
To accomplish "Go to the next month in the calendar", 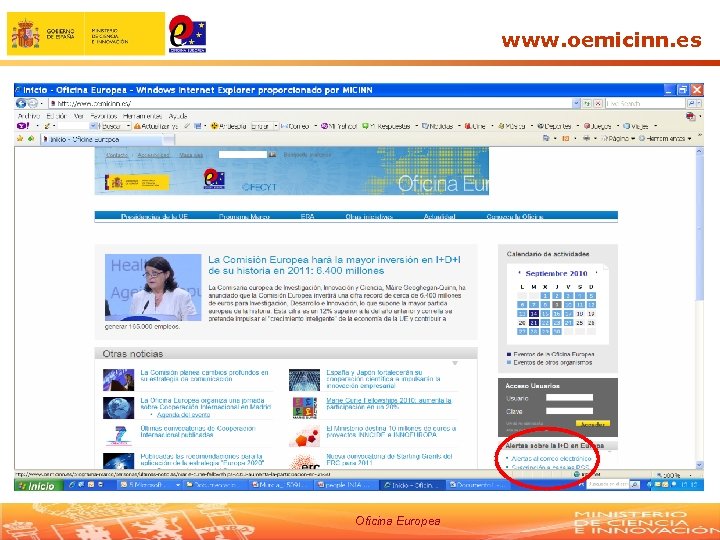I will [x=596, y=273].
